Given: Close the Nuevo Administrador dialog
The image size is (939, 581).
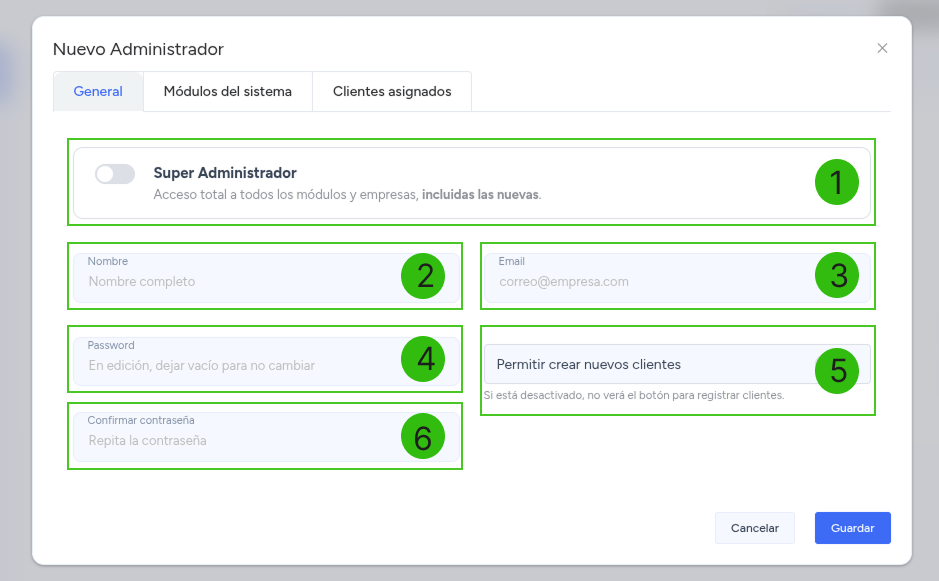Looking at the screenshot, I should click(x=882, y=48).
